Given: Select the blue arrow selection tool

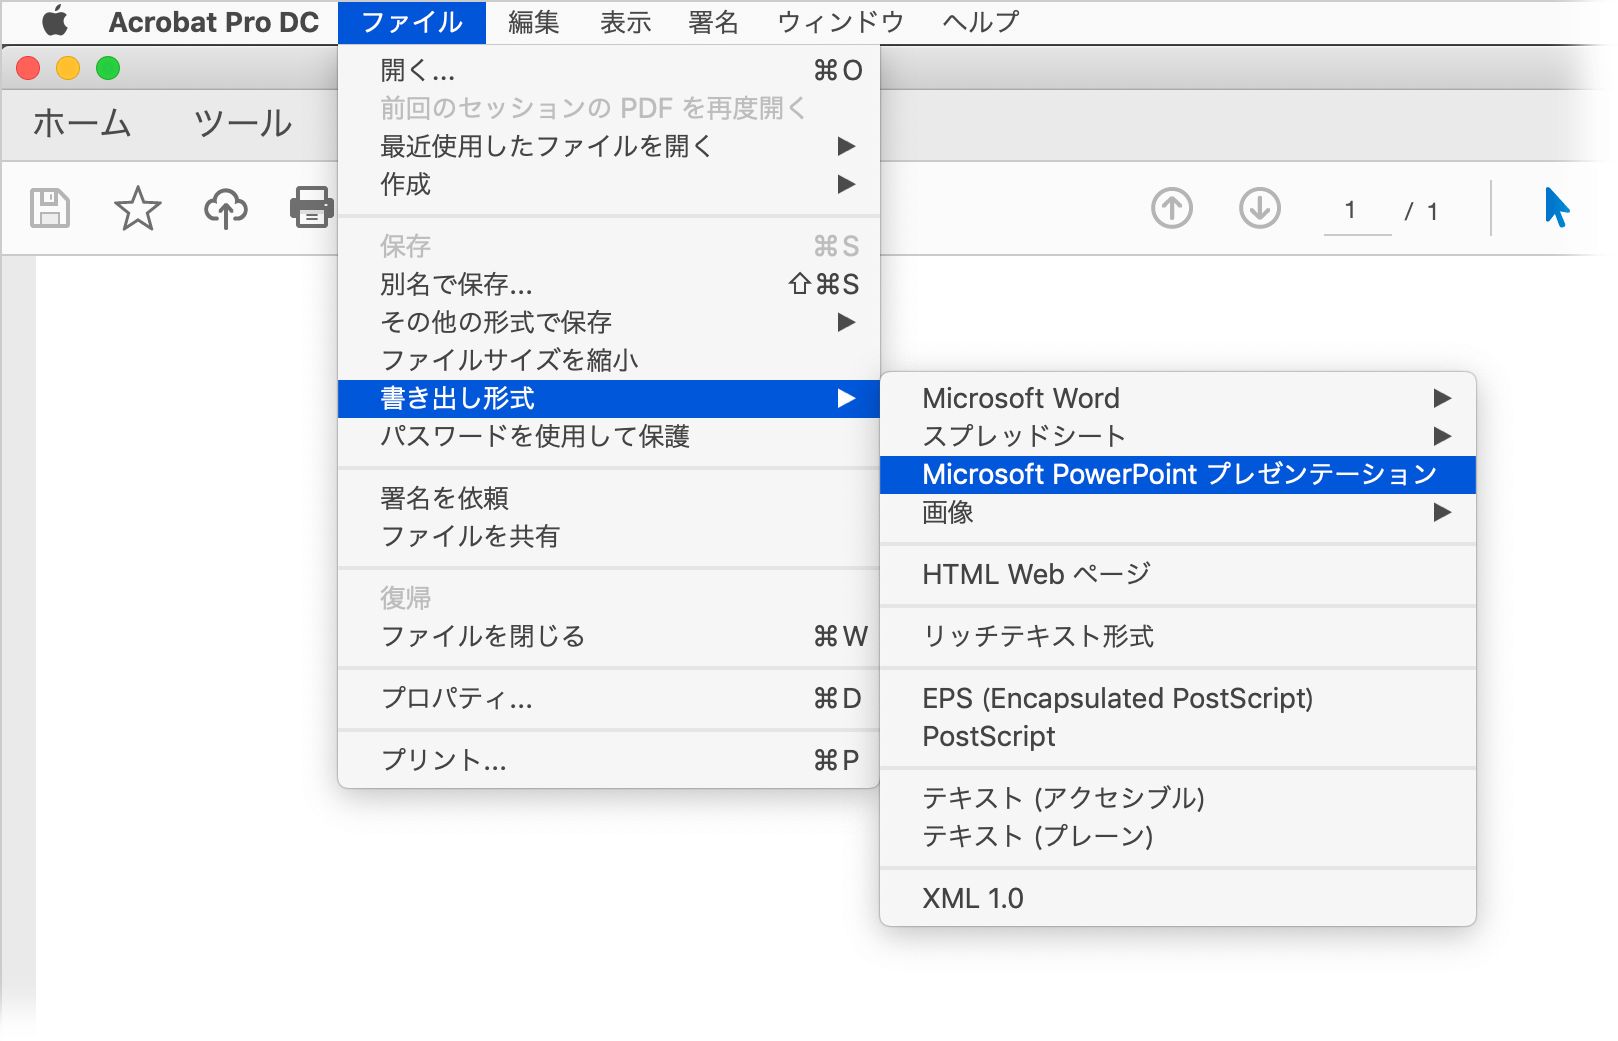Looking at the screenshot, I should (1556, 207).
